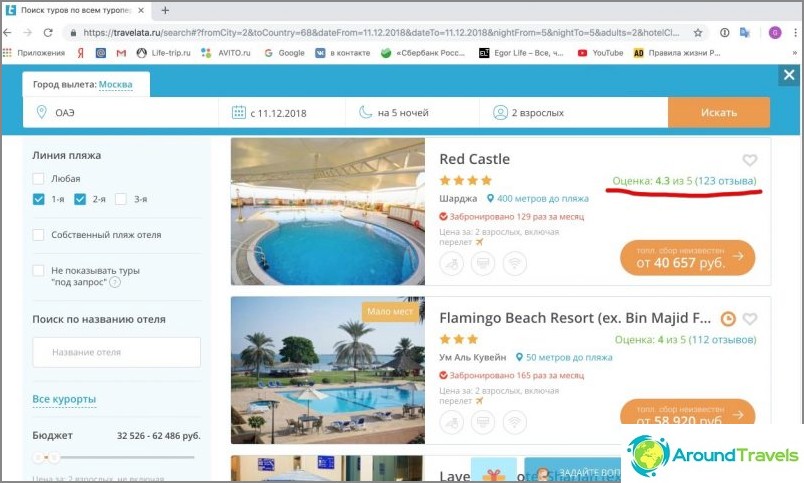Viewport: 804px width, 483px height.
Task: Click the browser forward arrow
Action: coord(27,32)
